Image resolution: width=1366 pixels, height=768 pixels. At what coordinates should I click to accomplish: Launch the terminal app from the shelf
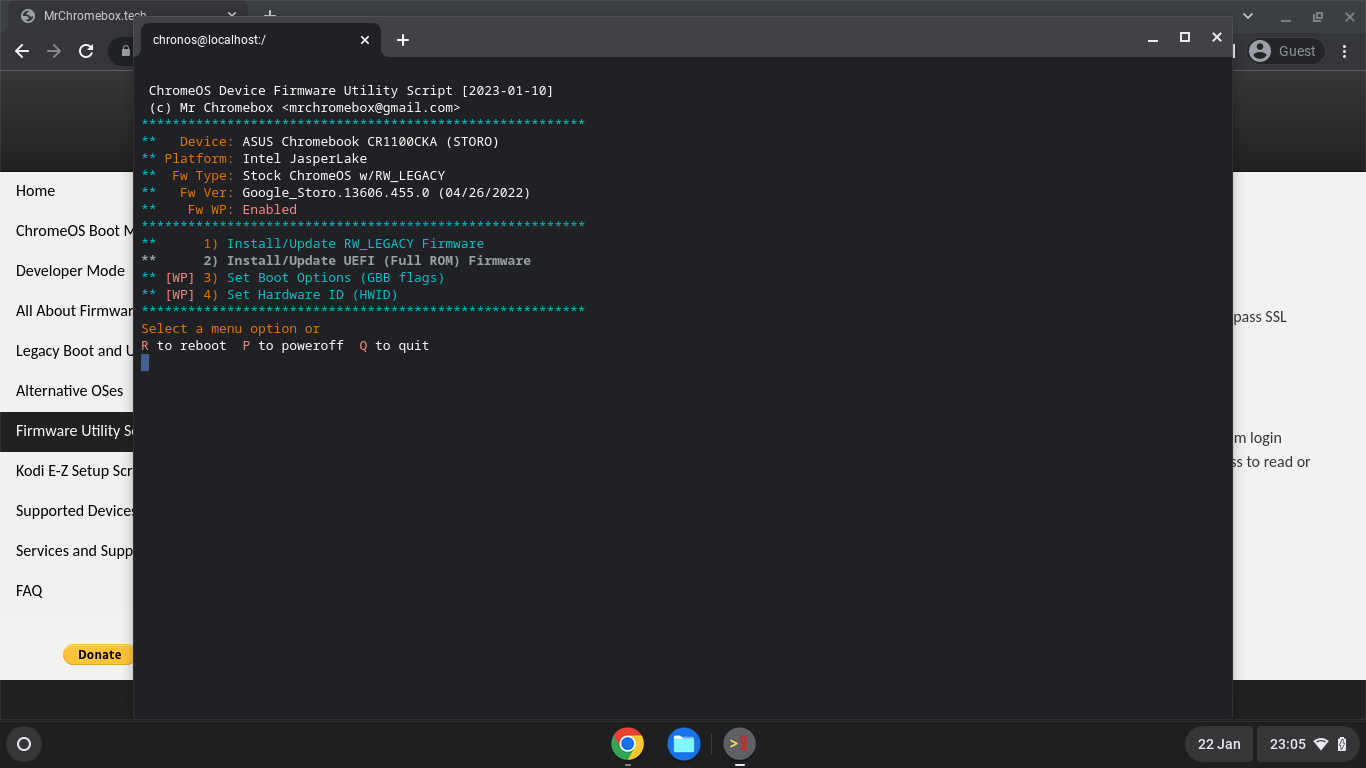coord(739,744)
